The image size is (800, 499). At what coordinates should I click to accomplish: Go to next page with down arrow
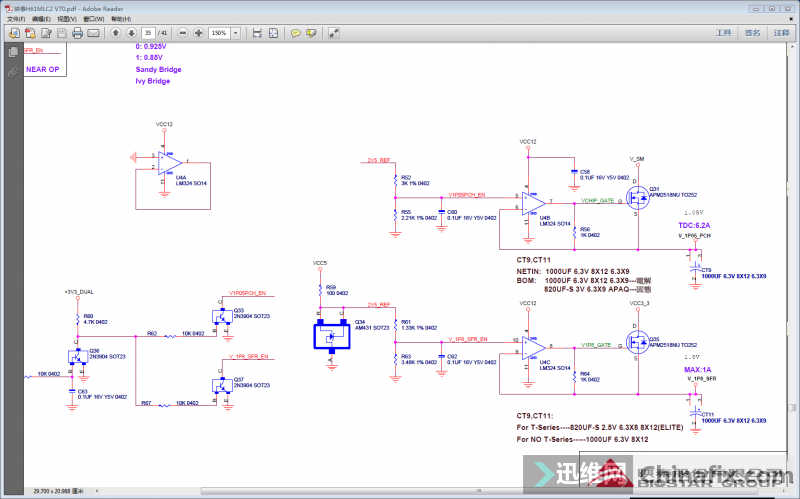point(130,33)
